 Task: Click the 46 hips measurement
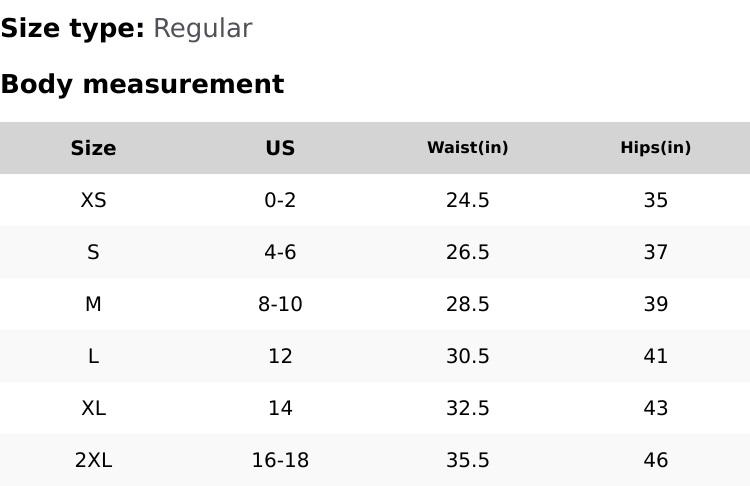[655, 460]
